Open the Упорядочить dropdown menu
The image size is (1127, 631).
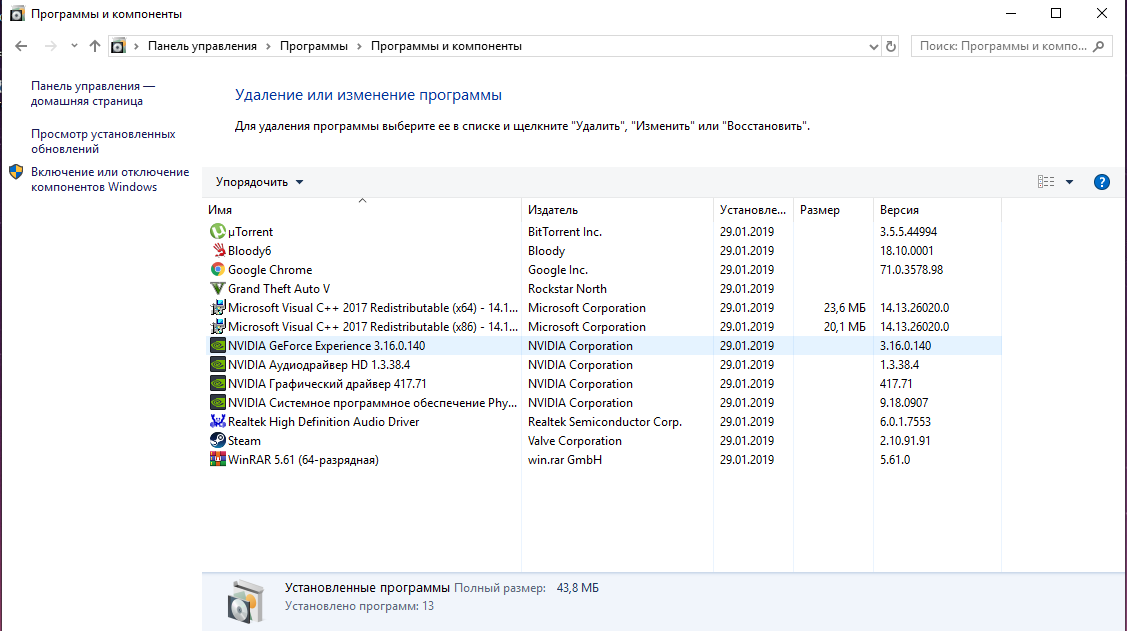coord(259,182)
